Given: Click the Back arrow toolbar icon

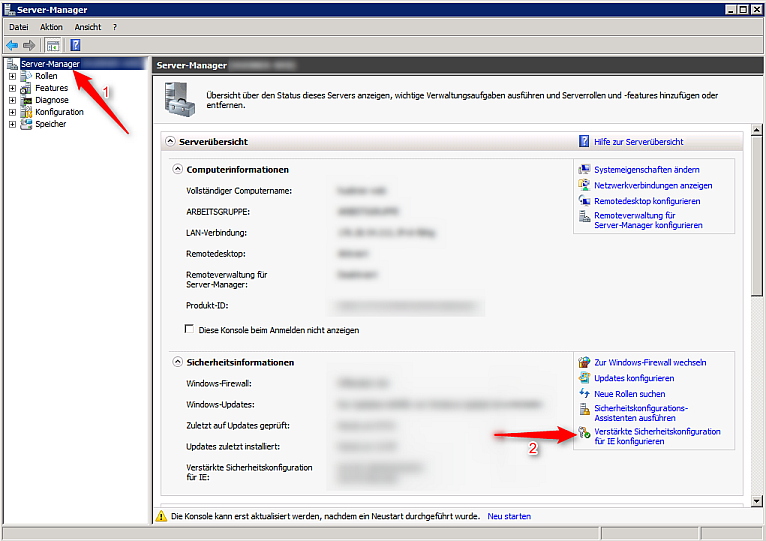Looking at the screenshot, I should pos(12,45).
